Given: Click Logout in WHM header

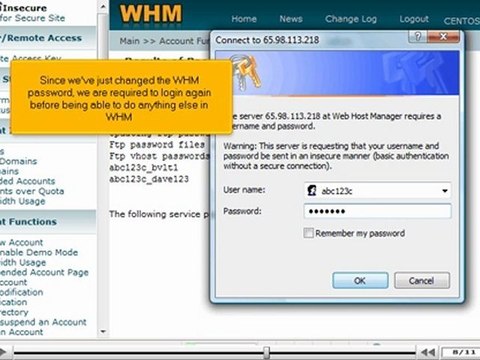Looking at the screenshot, I should coord(414,19).
